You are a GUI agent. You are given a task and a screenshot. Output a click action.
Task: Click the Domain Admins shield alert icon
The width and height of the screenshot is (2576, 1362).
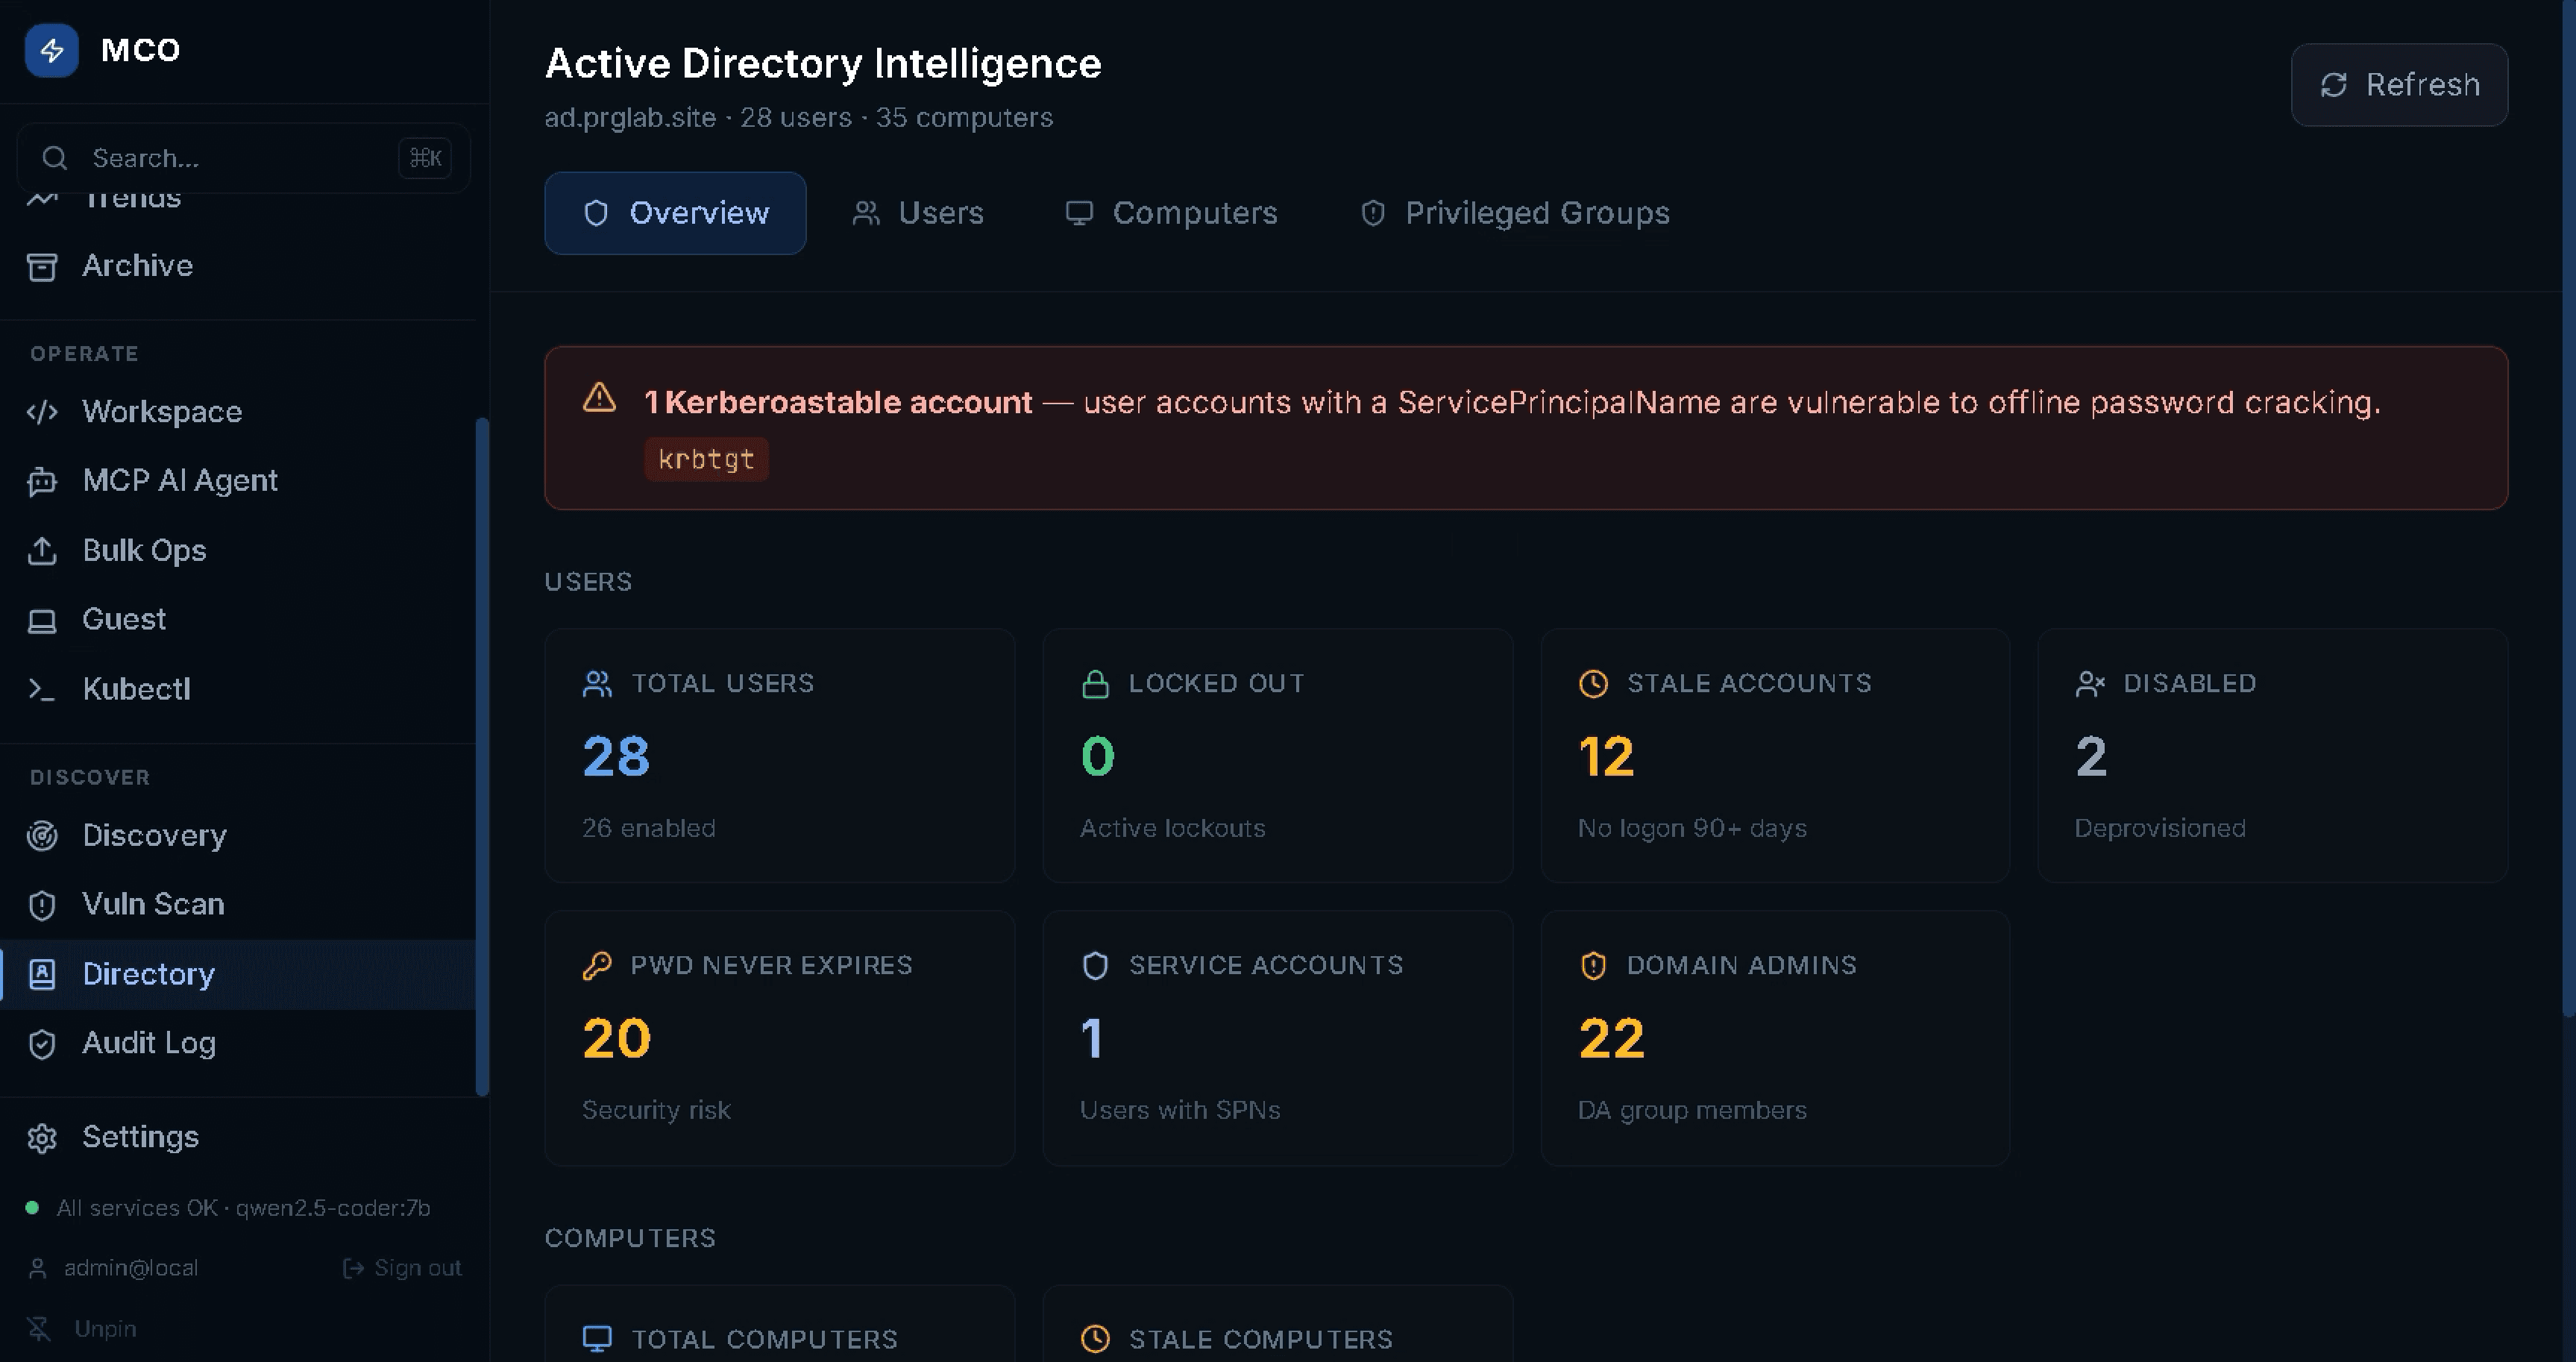coord(1593,966)
